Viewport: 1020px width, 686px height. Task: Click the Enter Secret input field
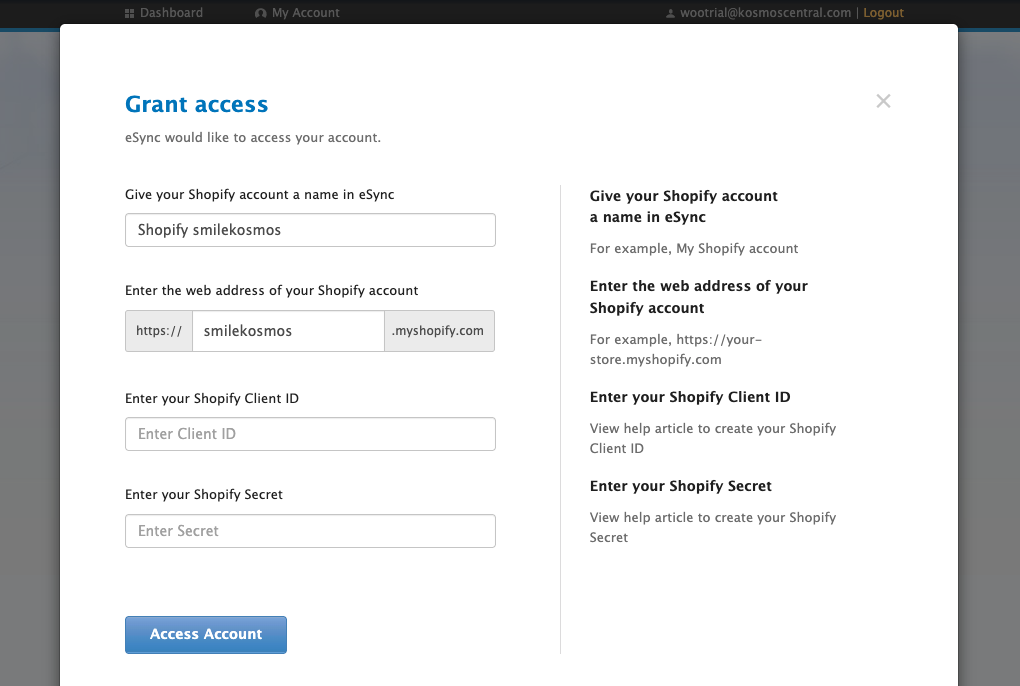click(310, 531)
